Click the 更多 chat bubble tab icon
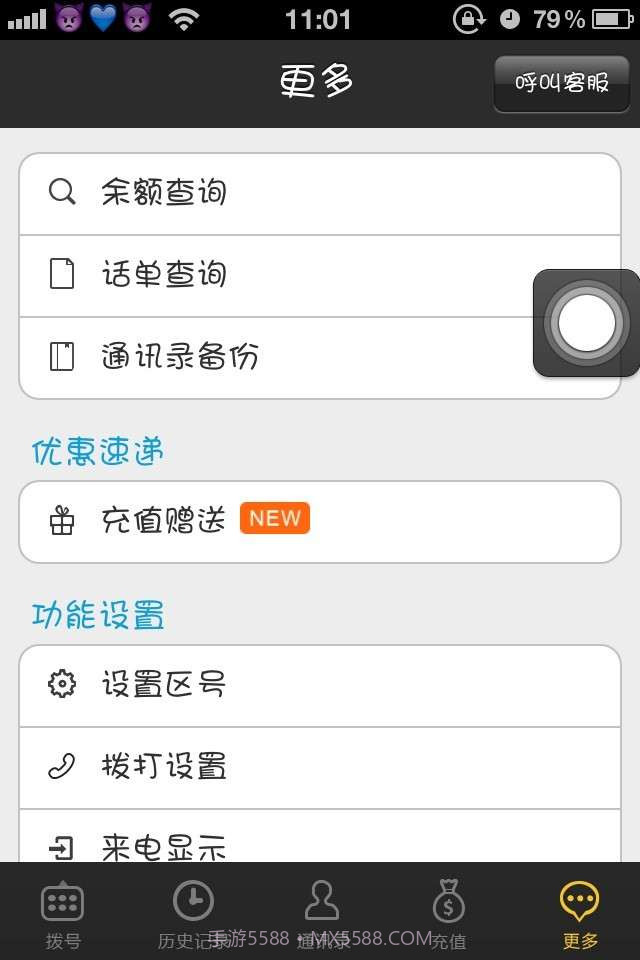Screen dimensions: 640x960 coord(577,900)
